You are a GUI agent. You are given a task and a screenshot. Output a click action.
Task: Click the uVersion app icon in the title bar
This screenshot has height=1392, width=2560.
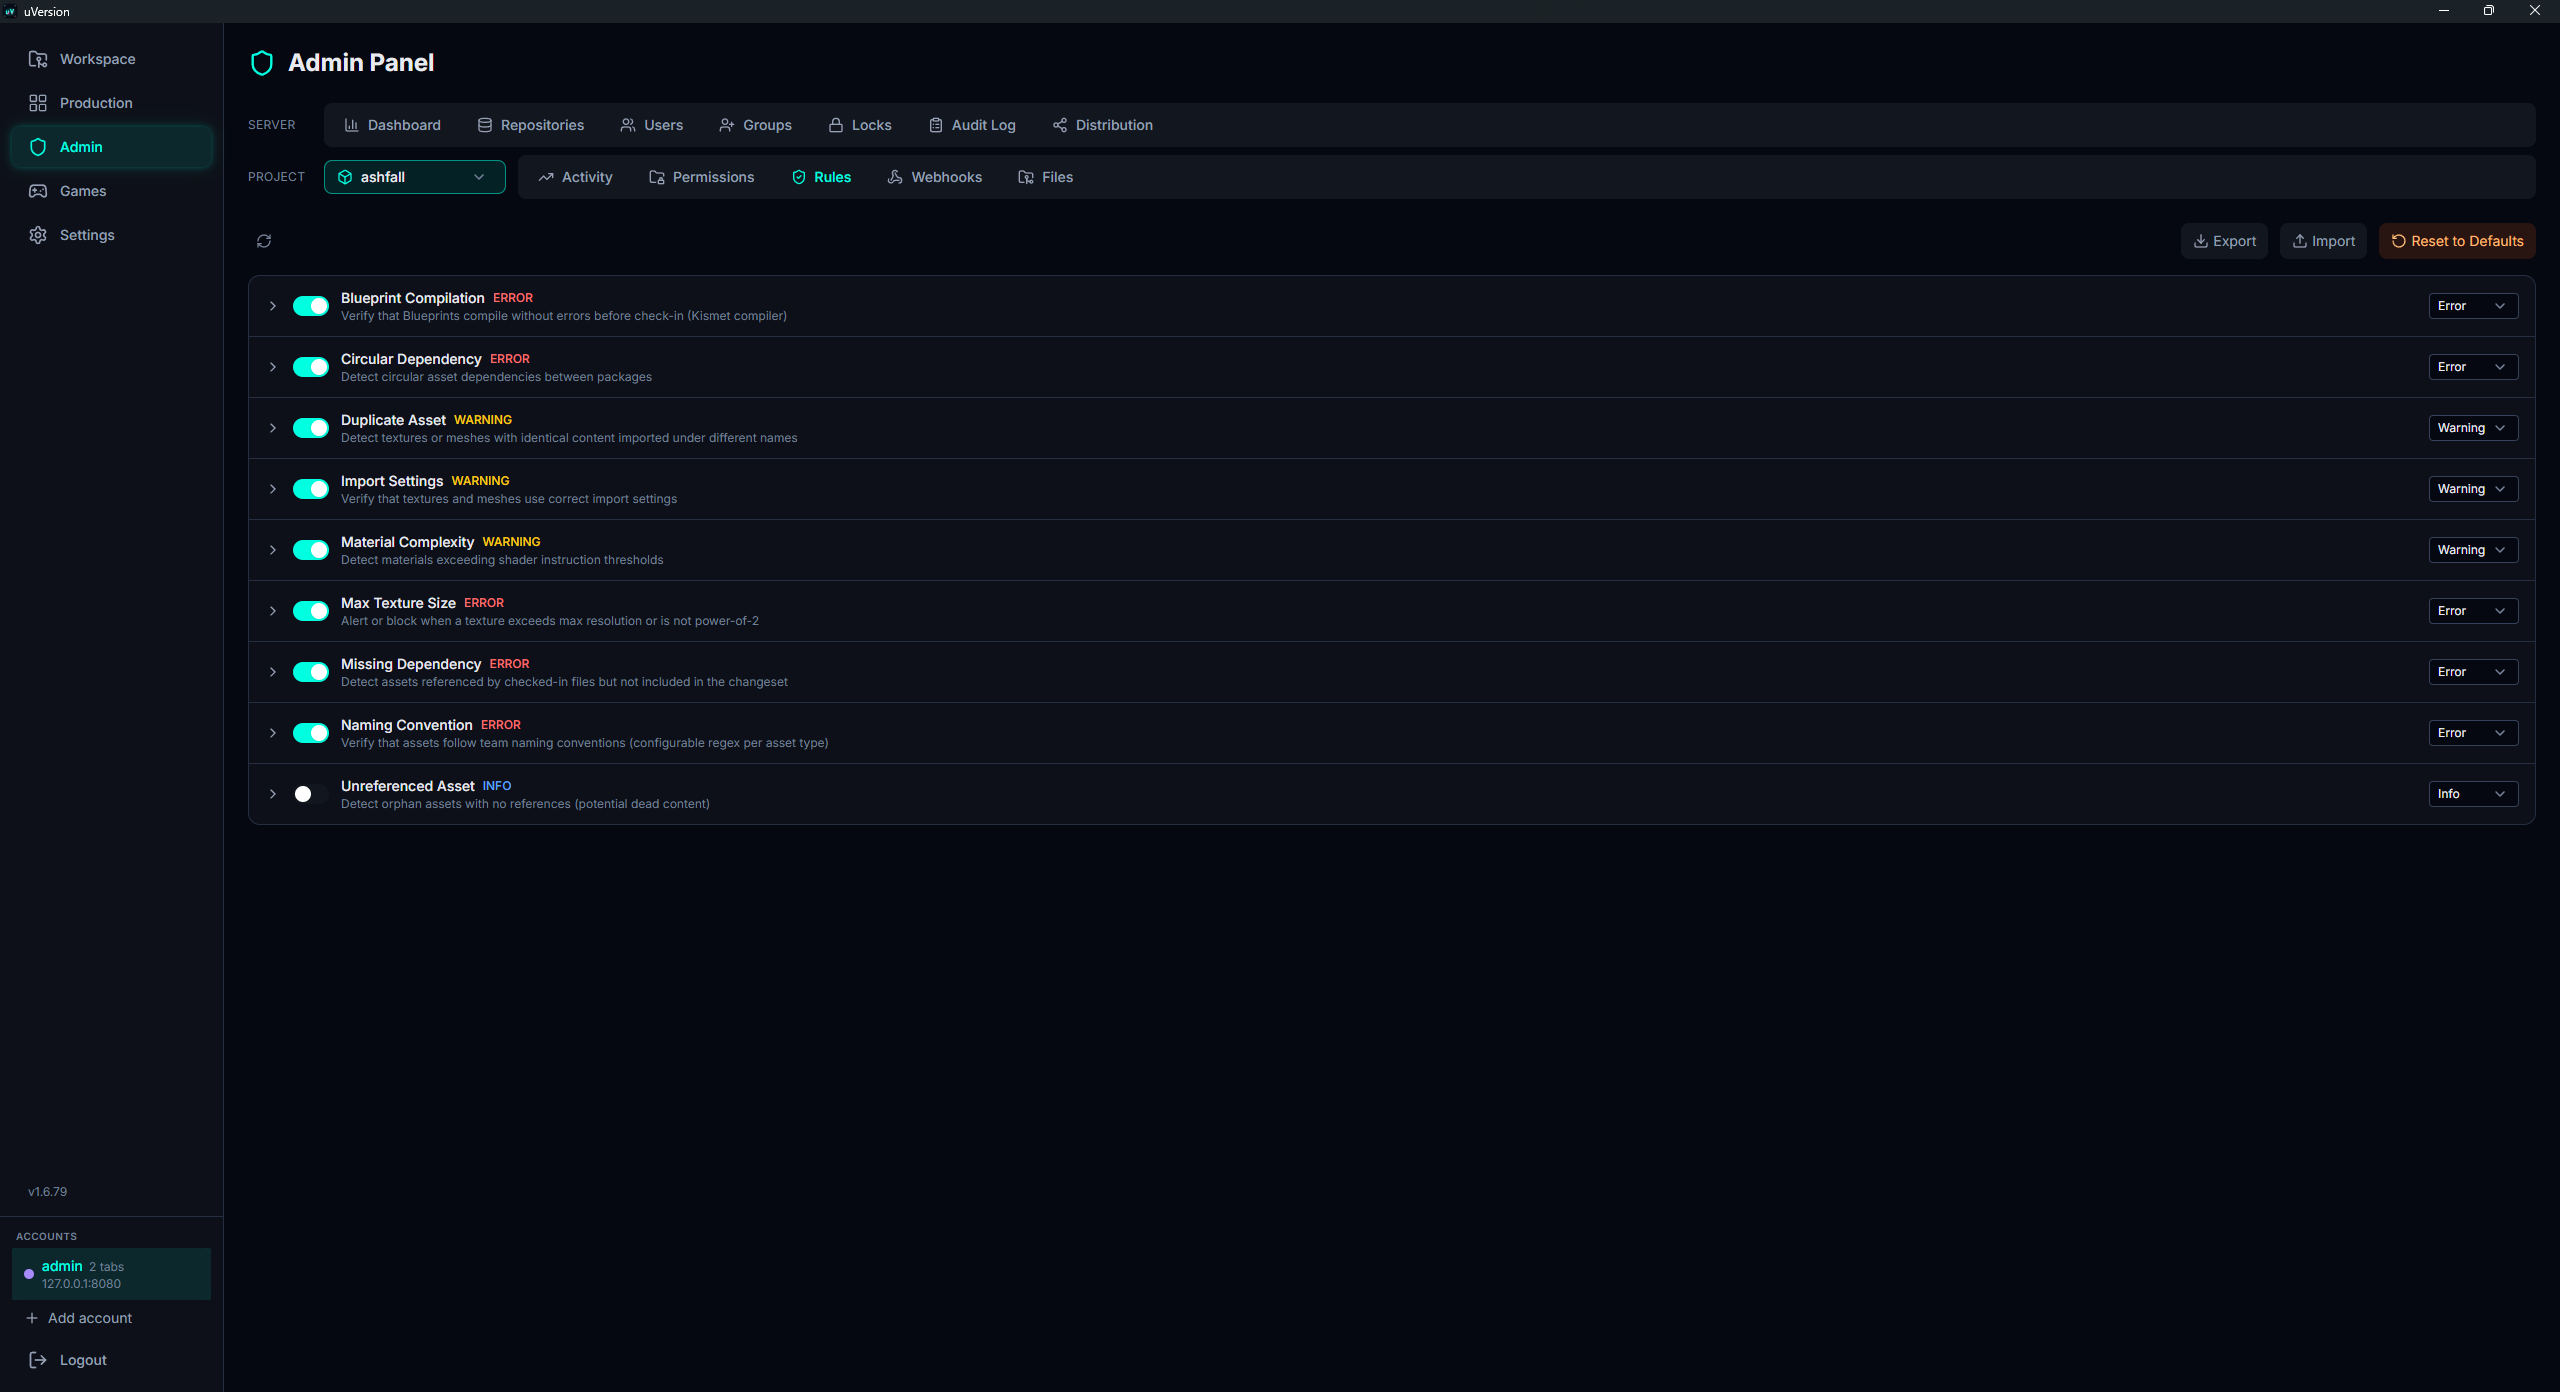(10, 11)
